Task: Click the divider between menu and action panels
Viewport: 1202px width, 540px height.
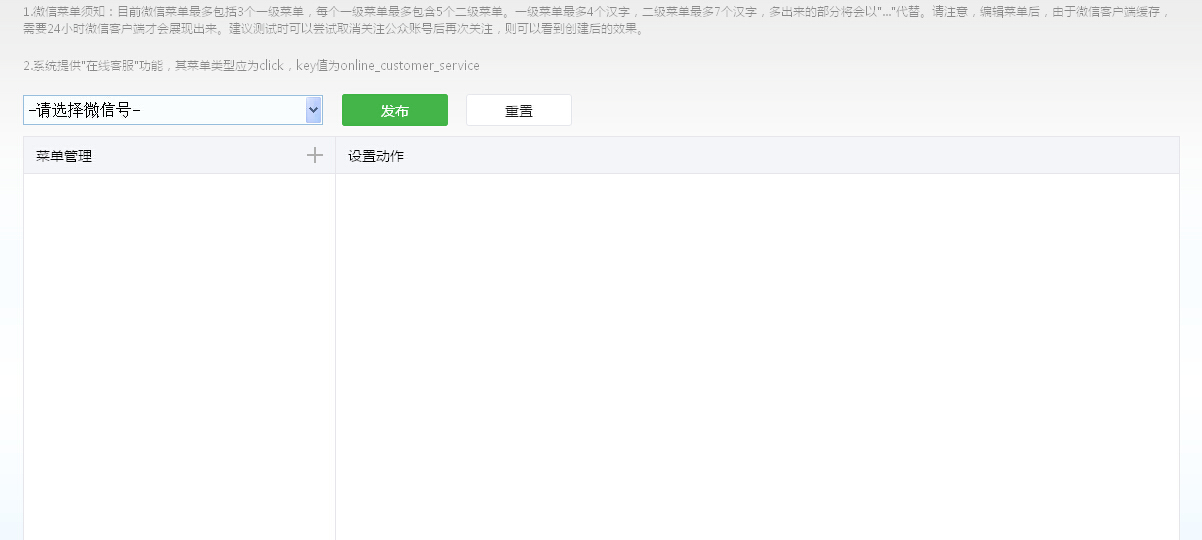Action: tap(335, 350)
